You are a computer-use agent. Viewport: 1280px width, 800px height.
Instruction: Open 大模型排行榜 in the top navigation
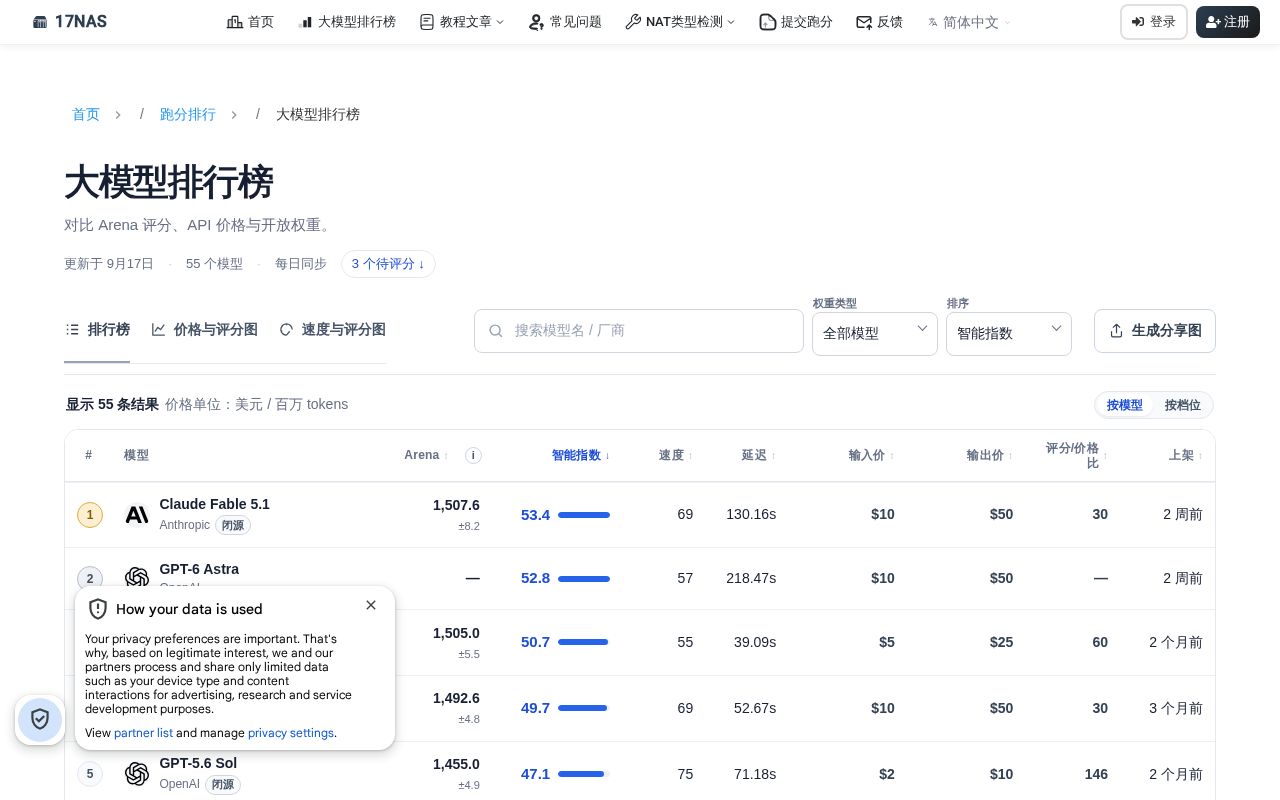[347, 22]
